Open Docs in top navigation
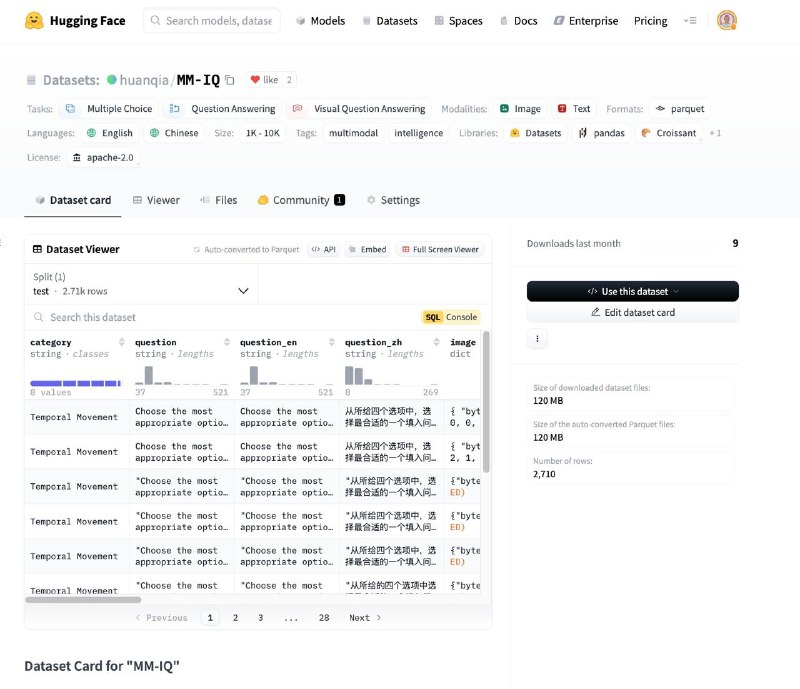Image resolution: width=800 pixels, height=689 pixels. click(518, 21)
